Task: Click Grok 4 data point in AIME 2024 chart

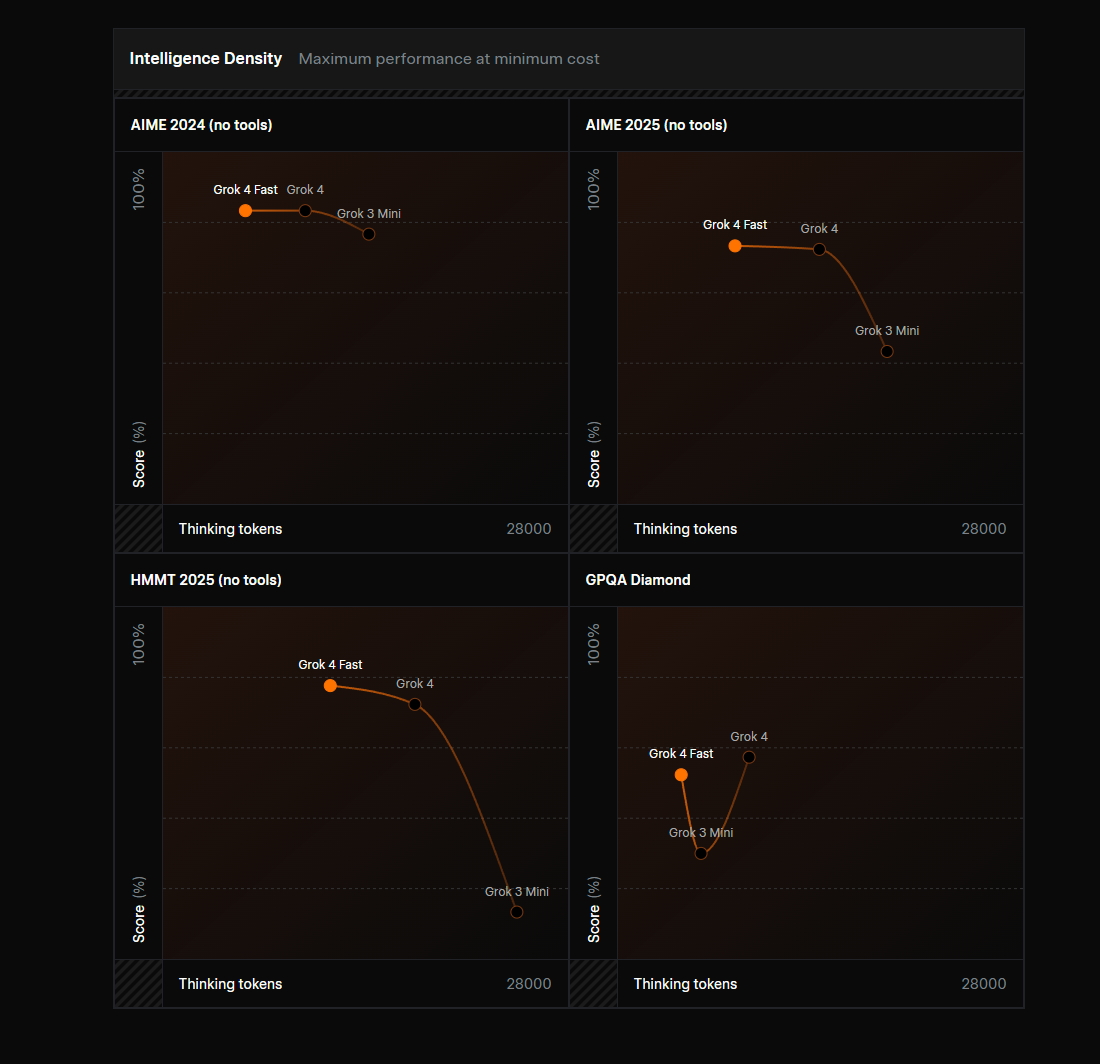Action: click(x=305, y=211)
